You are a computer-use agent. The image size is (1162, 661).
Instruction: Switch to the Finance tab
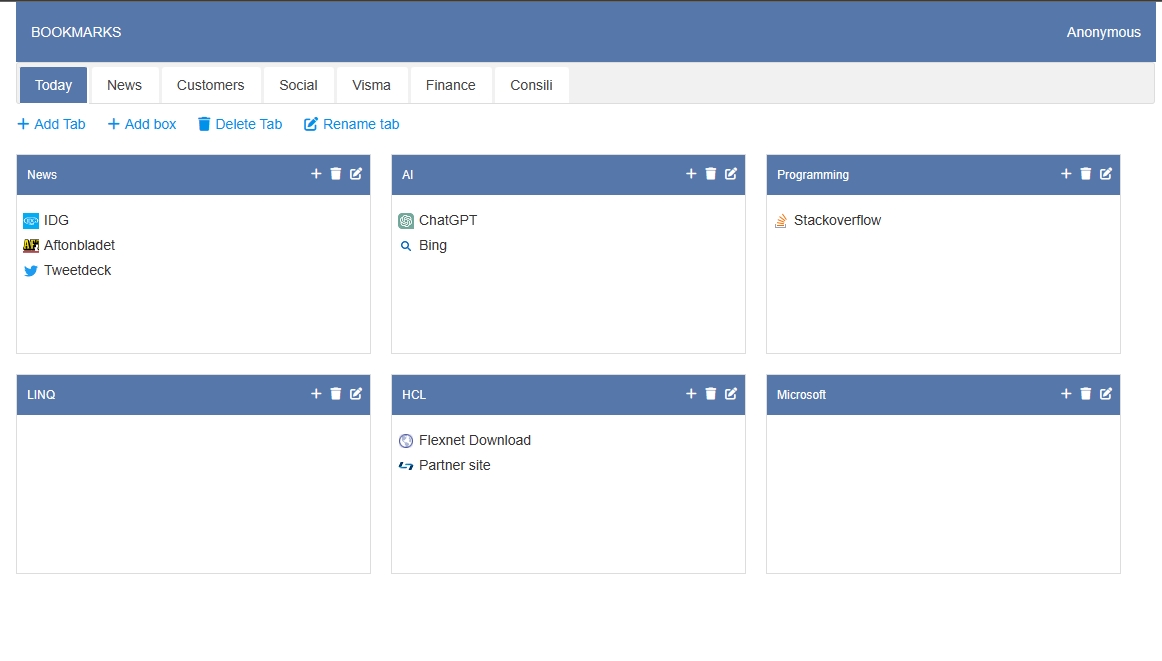tap(451, 85)
